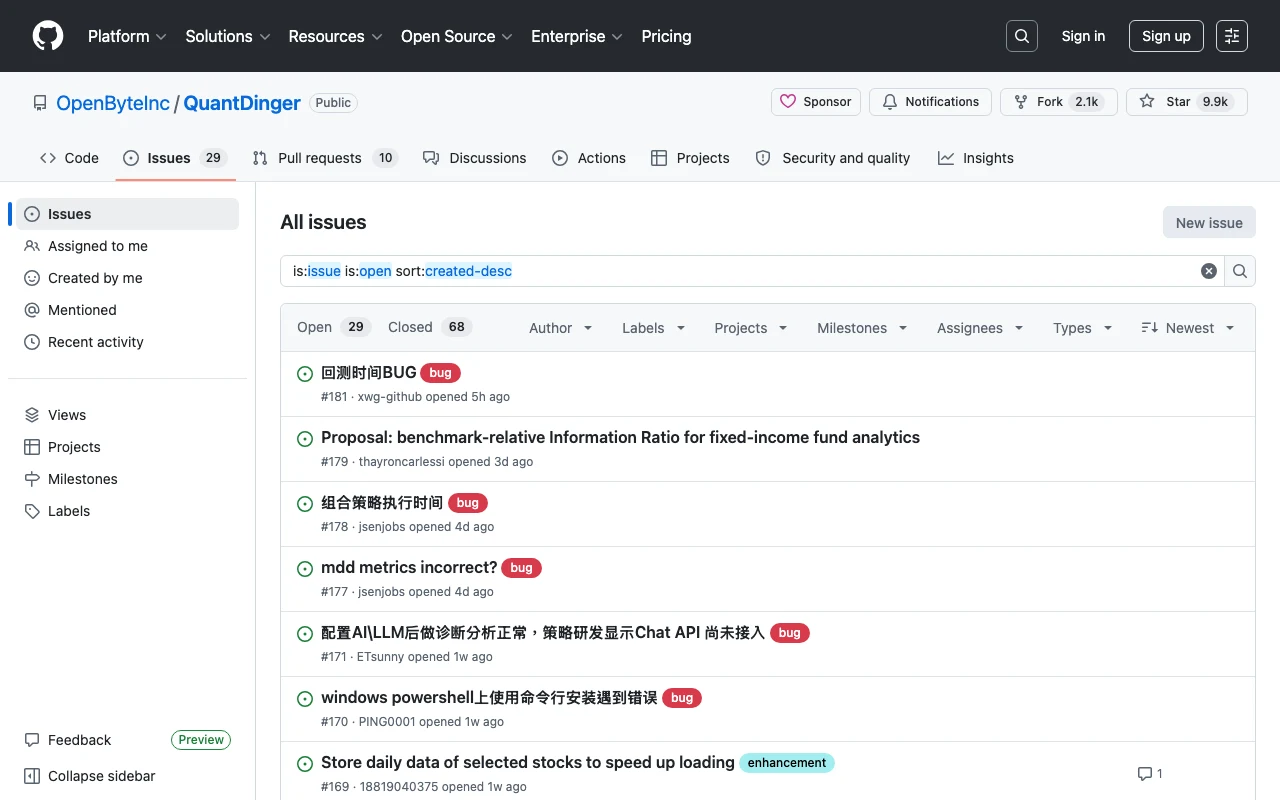
Task: Switch to the repository Projects tab
Action: click(x=690, y=158)
